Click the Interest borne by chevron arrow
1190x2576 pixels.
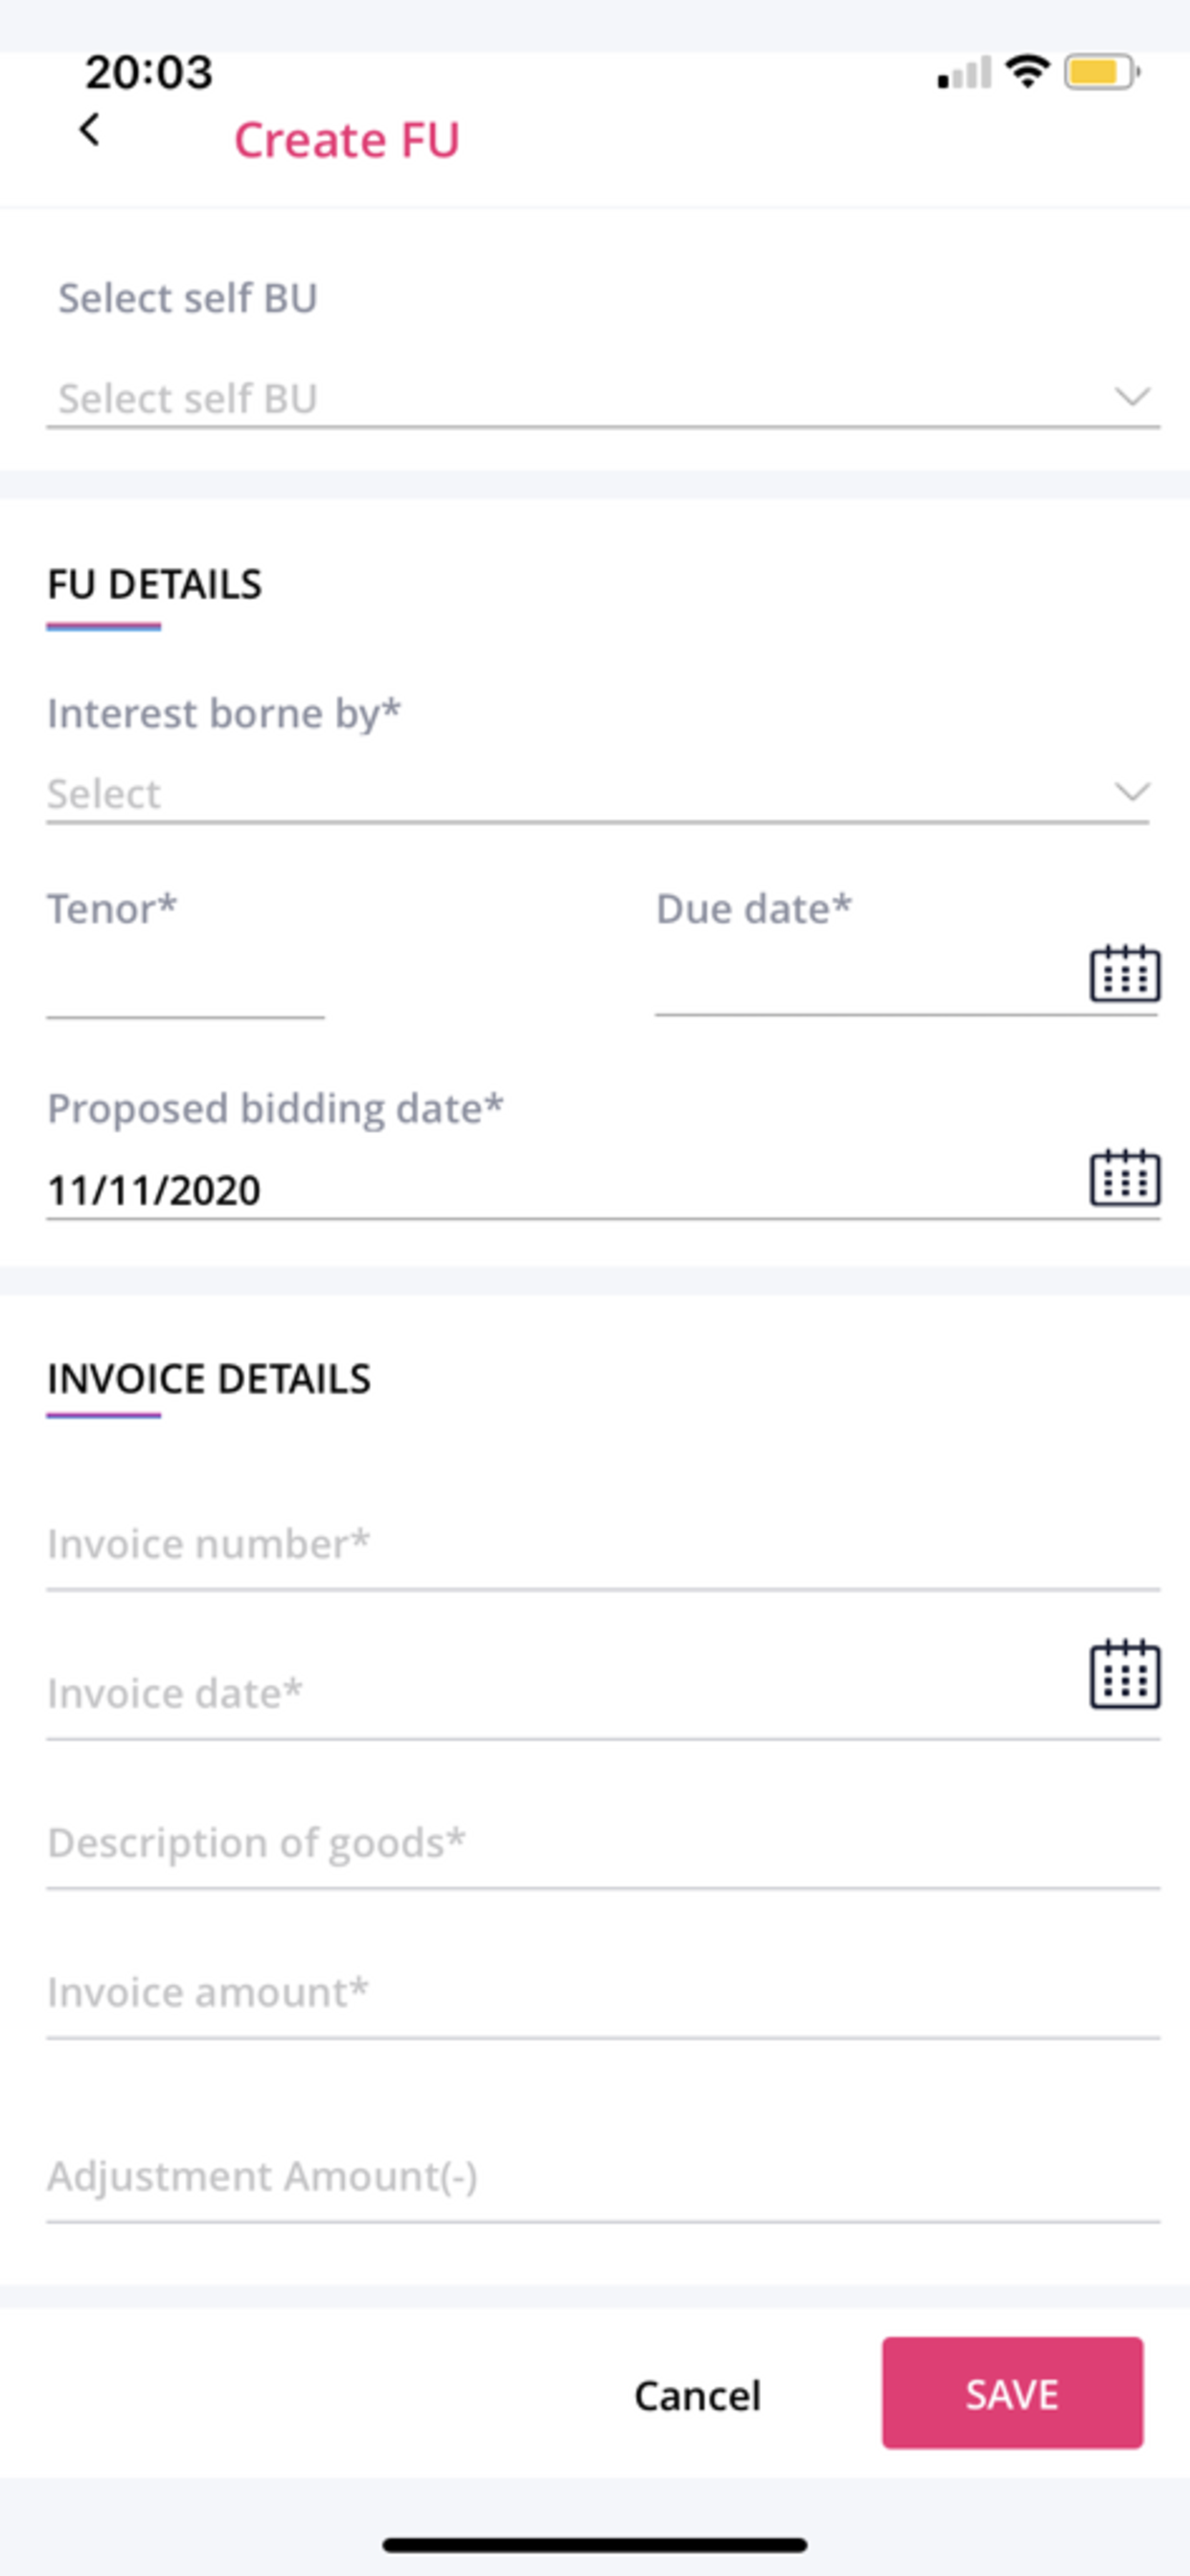1132,792
